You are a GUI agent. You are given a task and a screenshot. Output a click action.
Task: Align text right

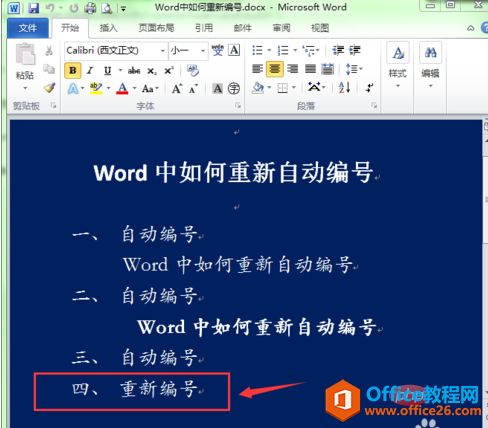point(293,69)
